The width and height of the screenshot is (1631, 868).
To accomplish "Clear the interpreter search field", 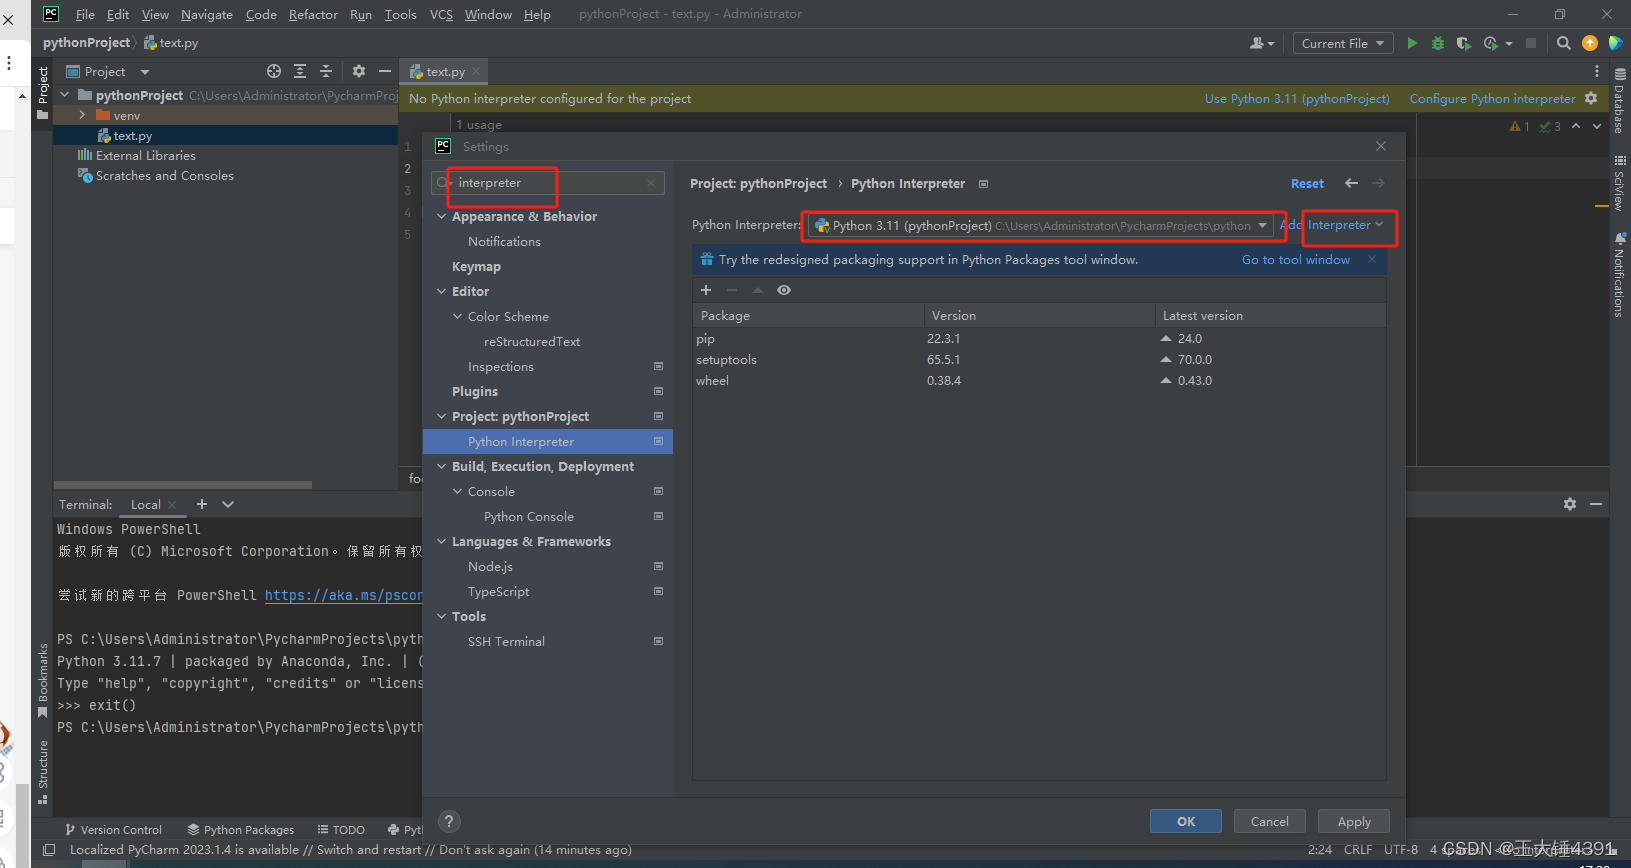I will pyautogui.click(x=651, y=183).
